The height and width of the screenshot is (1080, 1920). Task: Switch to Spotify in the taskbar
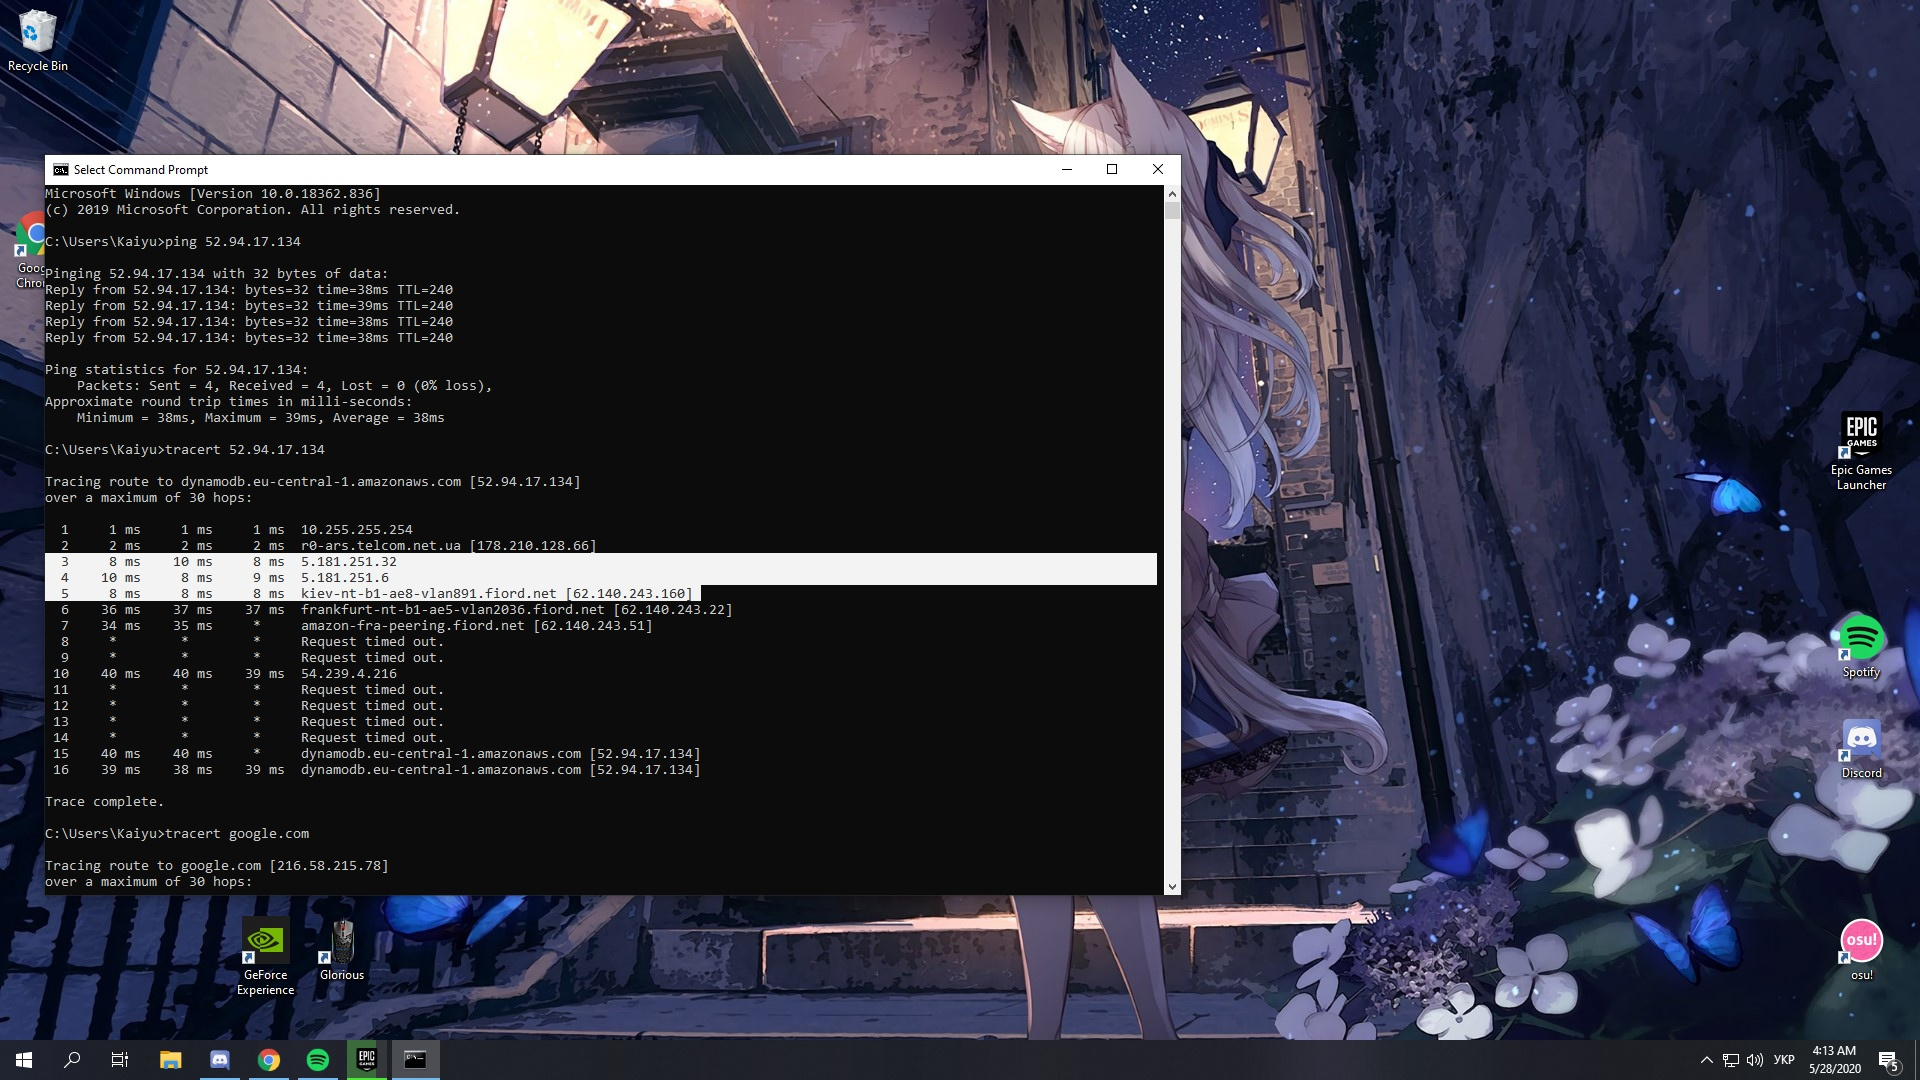point(318,1060)
